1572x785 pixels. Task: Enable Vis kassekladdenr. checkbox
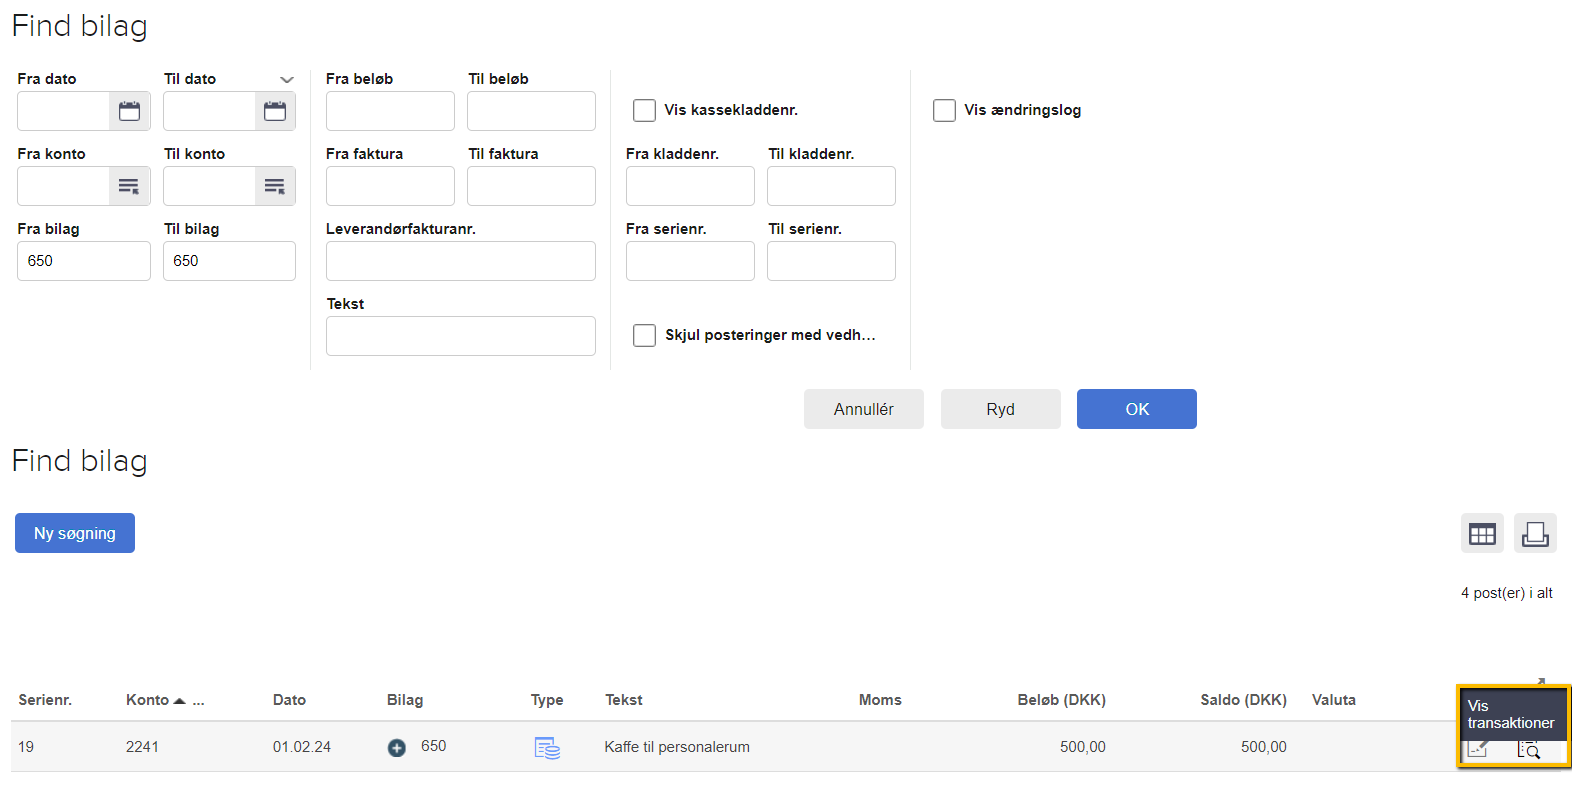(x=645, y=110)
